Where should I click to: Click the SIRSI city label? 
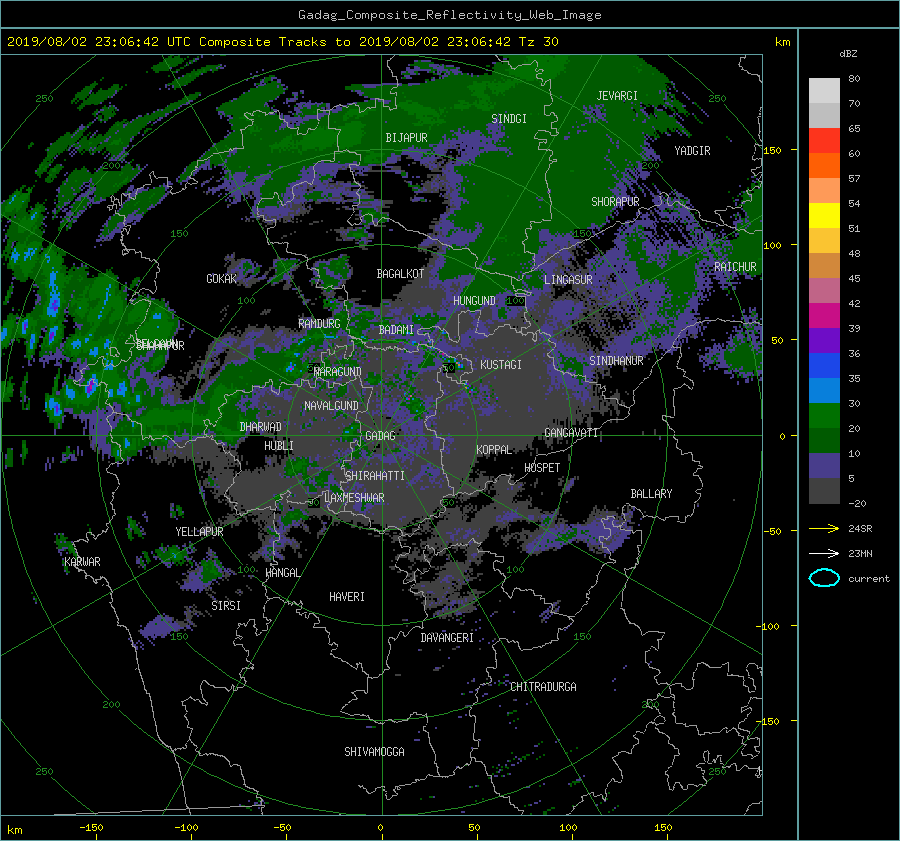pos(226,606)
